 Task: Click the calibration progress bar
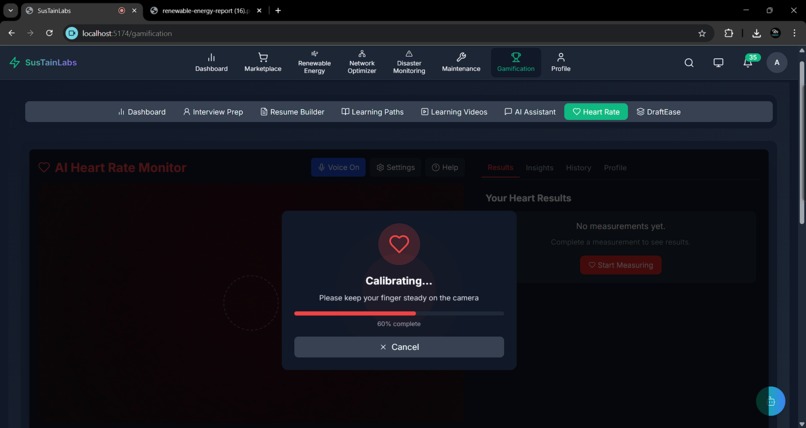tap(399, 313)
